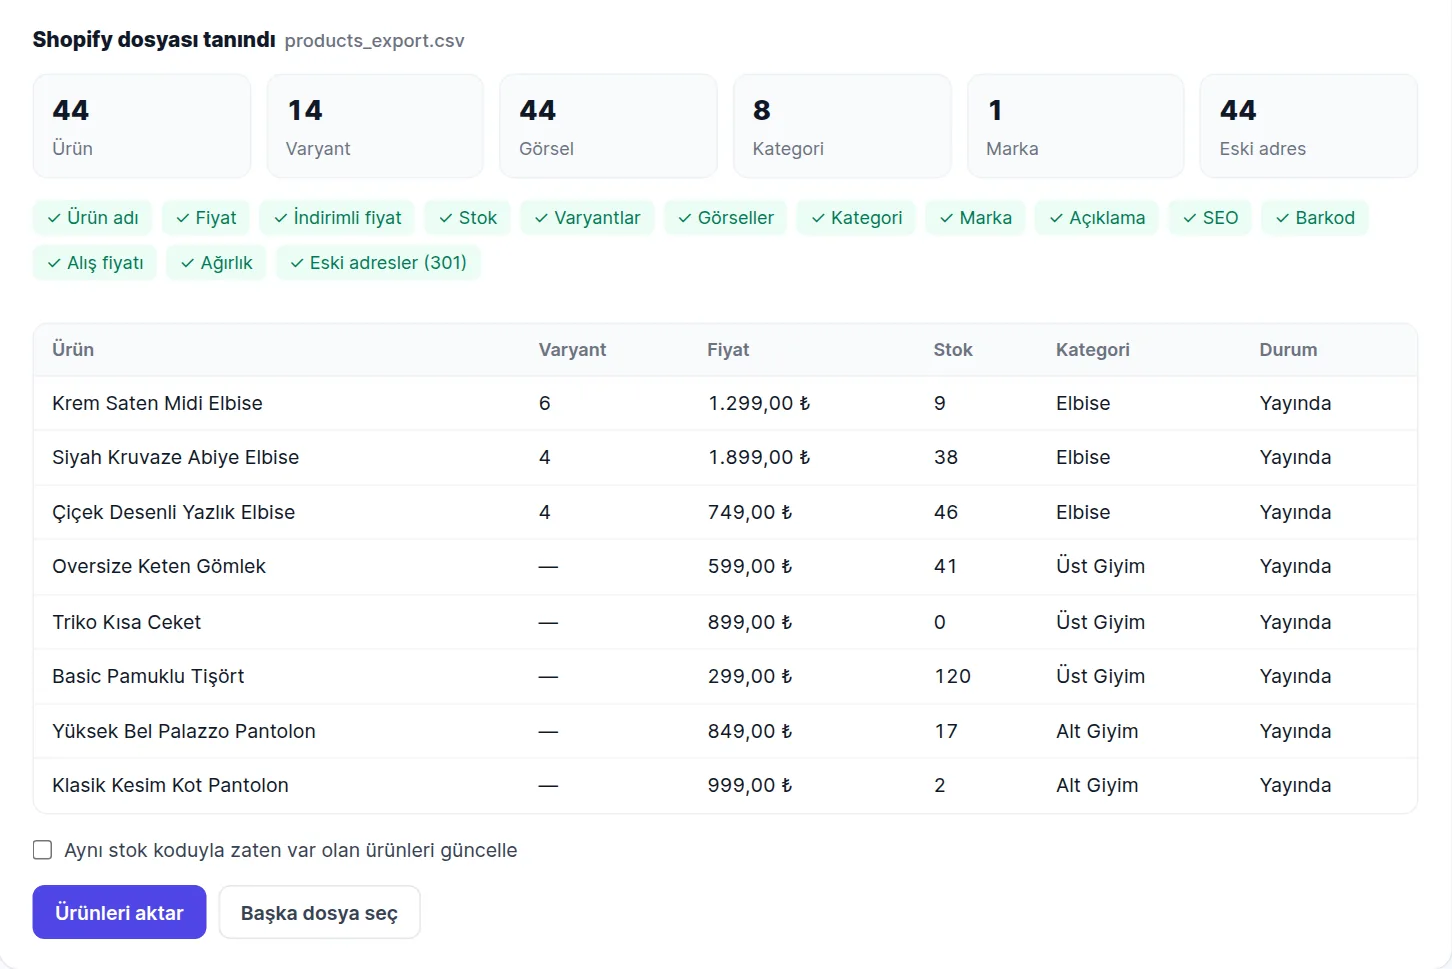1452x969 pixels.
Task: Click the Fiyat field chip
Action: (206, 218)
